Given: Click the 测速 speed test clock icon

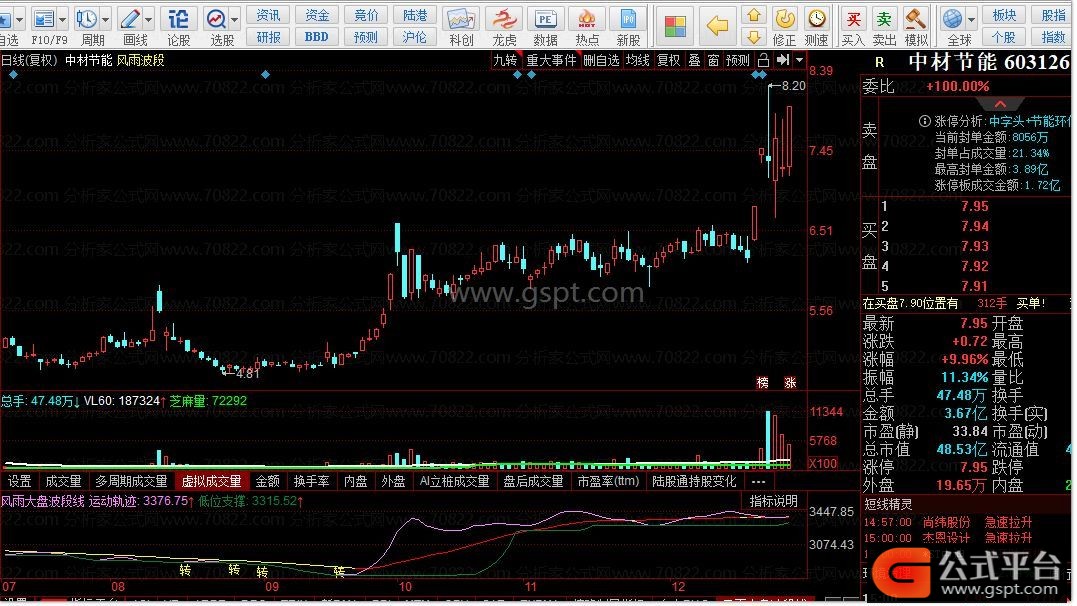Looking at the screenshot, I should point(817,19).
